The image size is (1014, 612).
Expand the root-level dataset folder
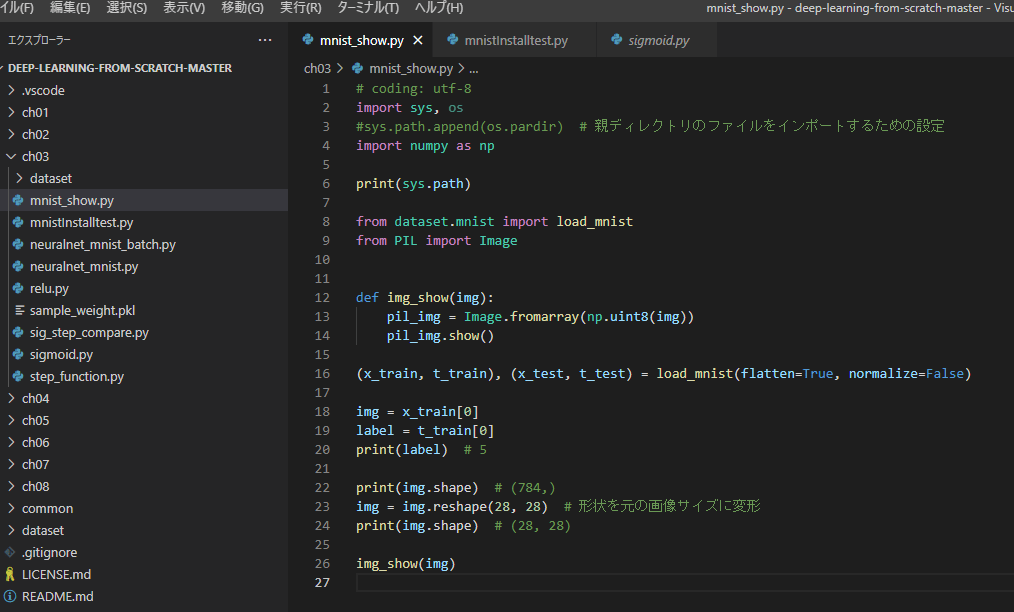[x=11, y=530]
